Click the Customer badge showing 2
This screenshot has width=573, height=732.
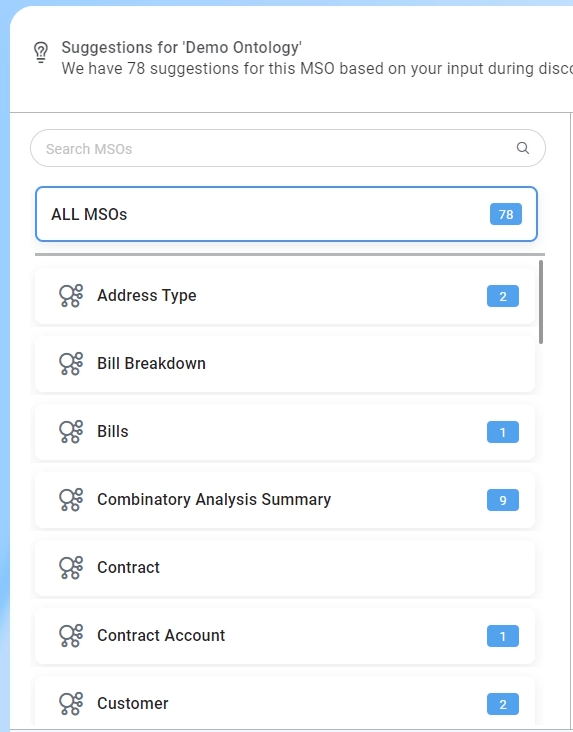pos(503,704)
